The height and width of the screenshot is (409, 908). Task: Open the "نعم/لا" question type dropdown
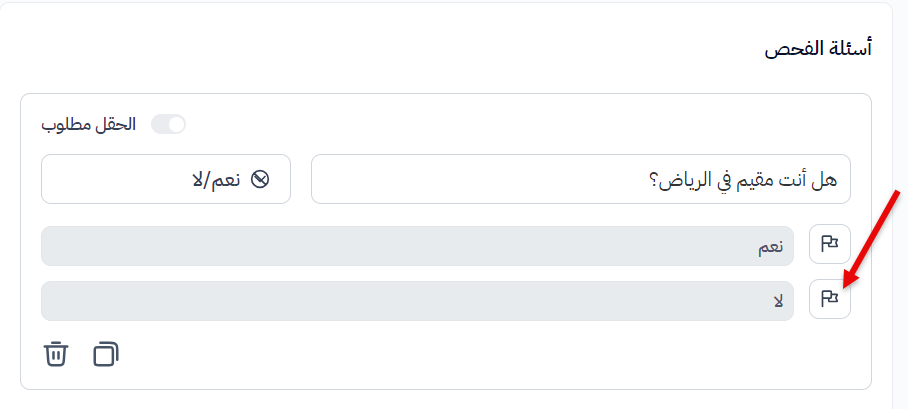(166, 180)
